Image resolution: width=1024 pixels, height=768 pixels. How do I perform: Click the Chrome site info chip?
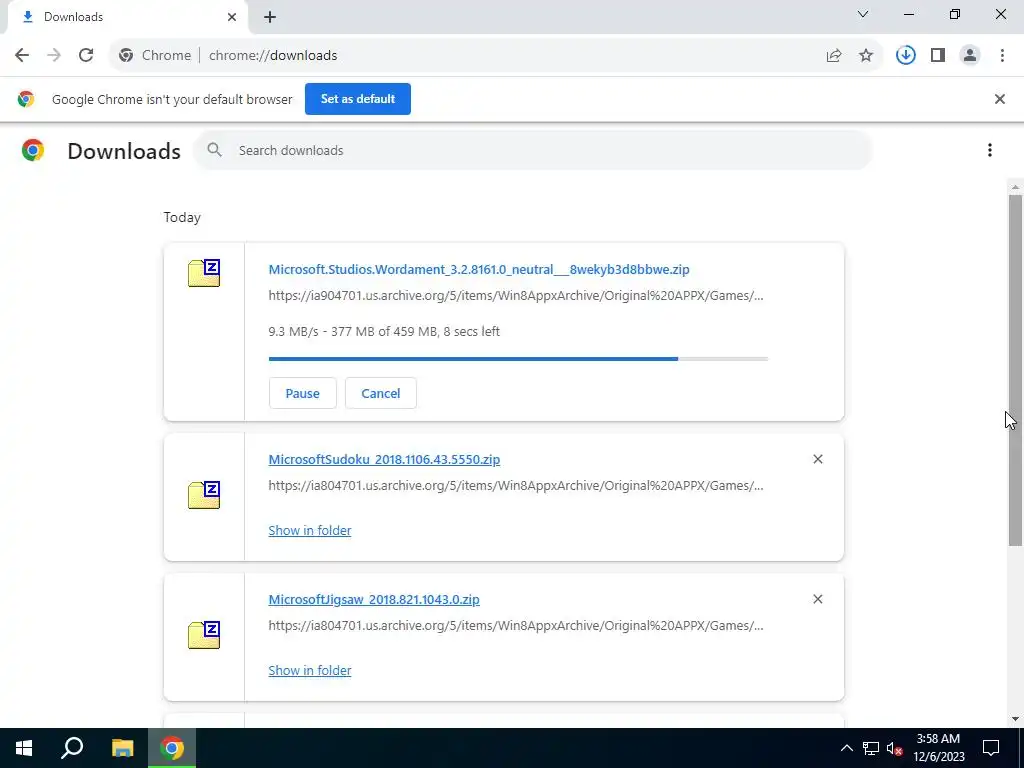(155, 56)
